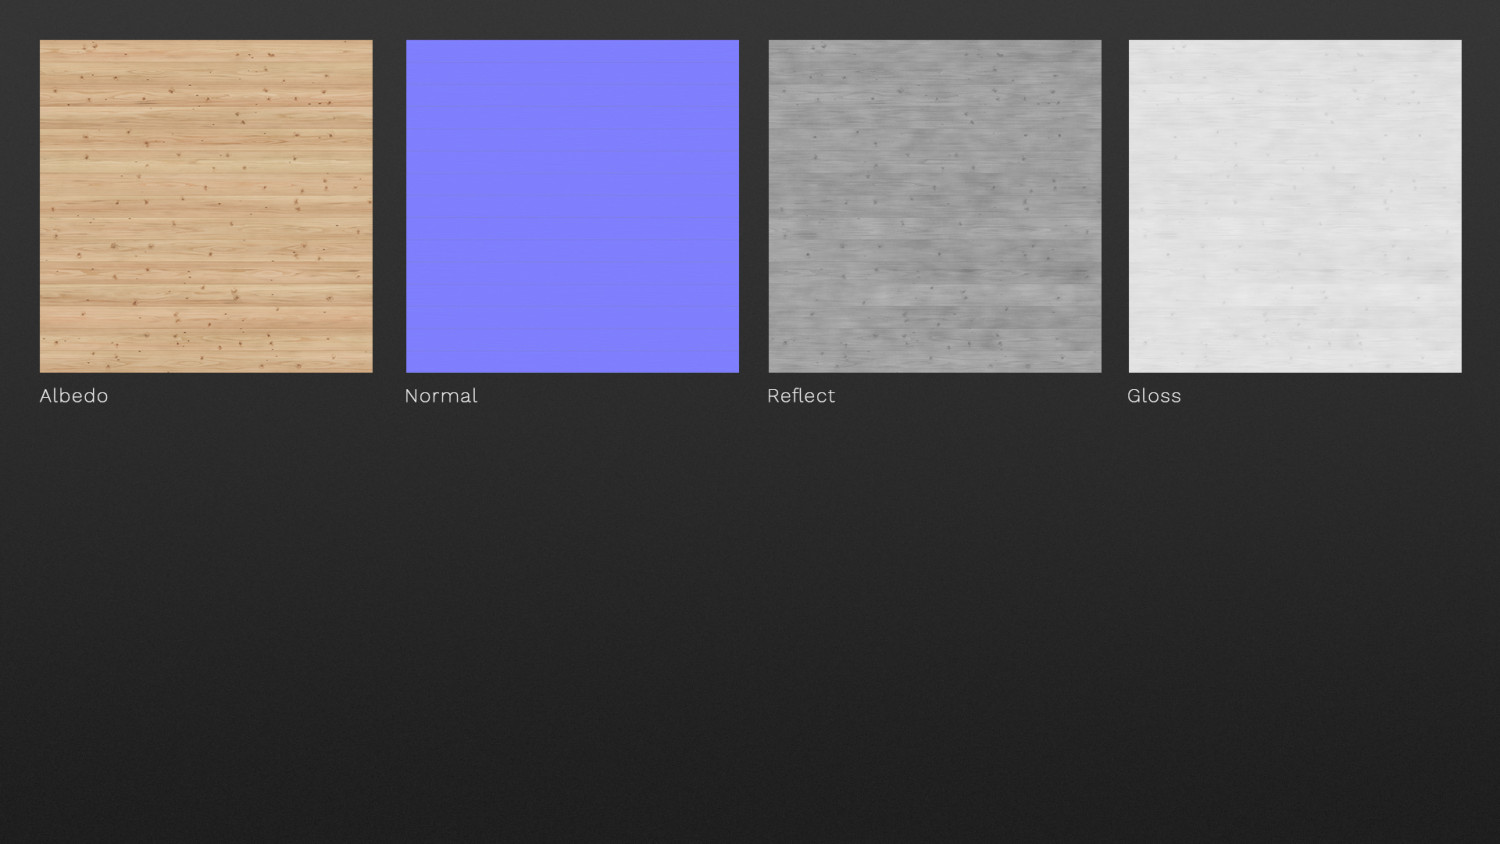This screenshot has width=1500, height=844.
Task: Open the Albedo wood texture thumbnail
Action: [206, 206]
